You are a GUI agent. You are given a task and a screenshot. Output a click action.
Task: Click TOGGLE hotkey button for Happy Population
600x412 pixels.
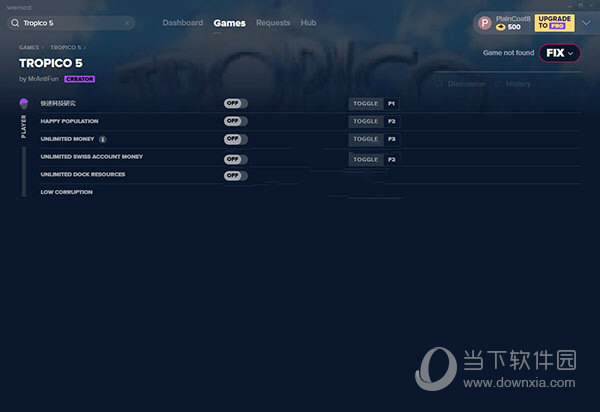point(366,122)
